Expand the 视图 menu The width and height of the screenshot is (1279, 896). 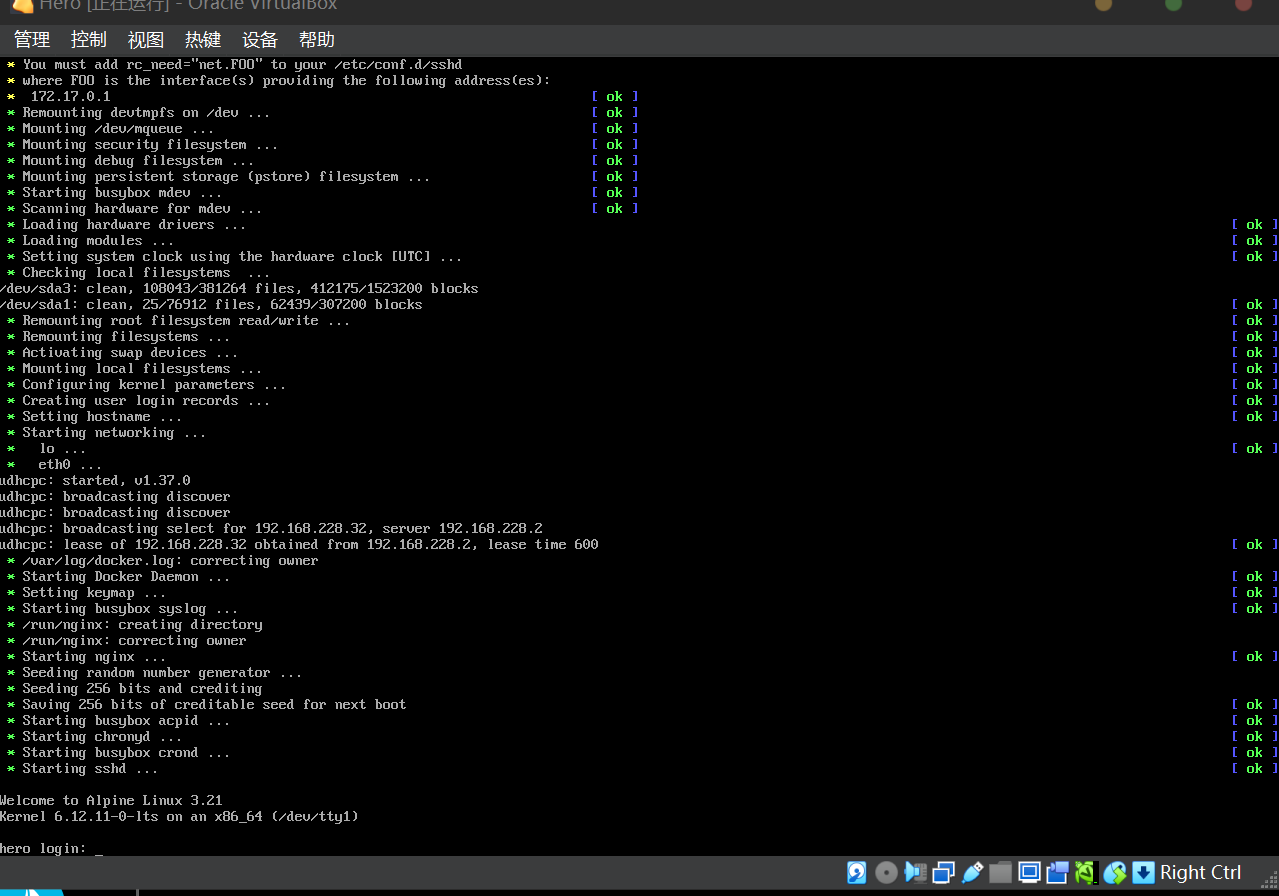tap(146, 40)
